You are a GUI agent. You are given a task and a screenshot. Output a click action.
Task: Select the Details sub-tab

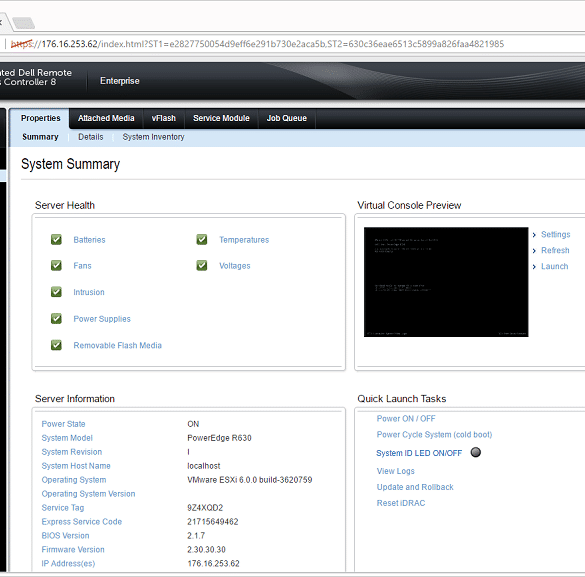click(91, 137)
